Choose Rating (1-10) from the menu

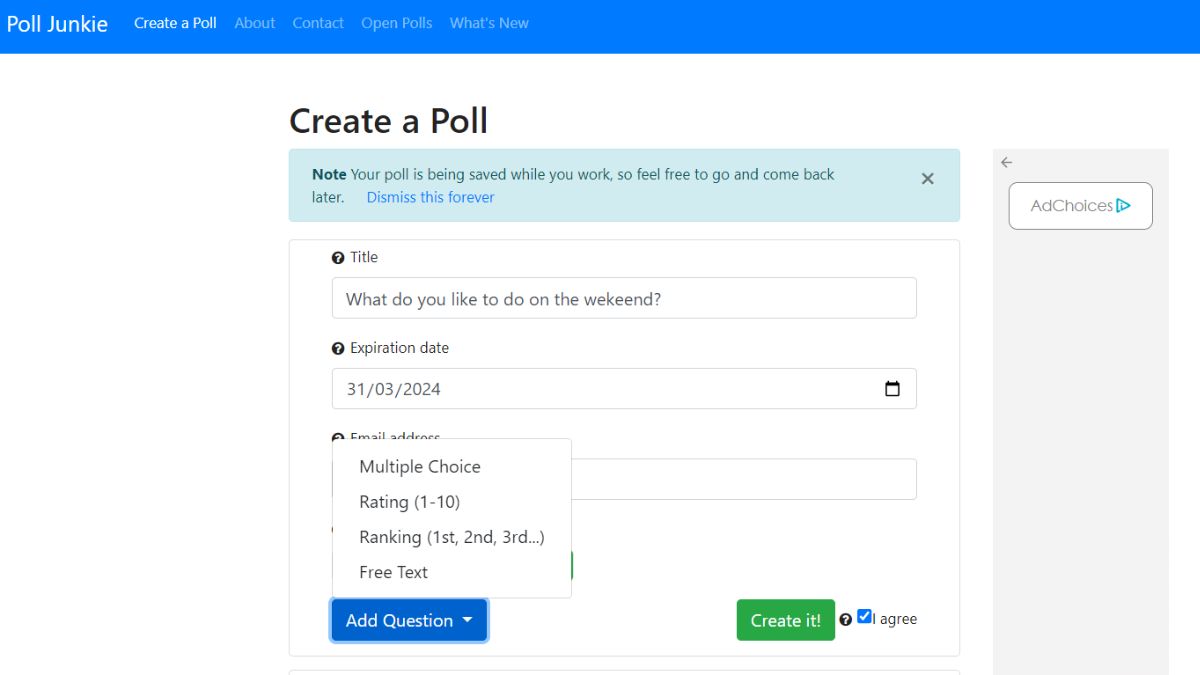[x=410, y=502]
